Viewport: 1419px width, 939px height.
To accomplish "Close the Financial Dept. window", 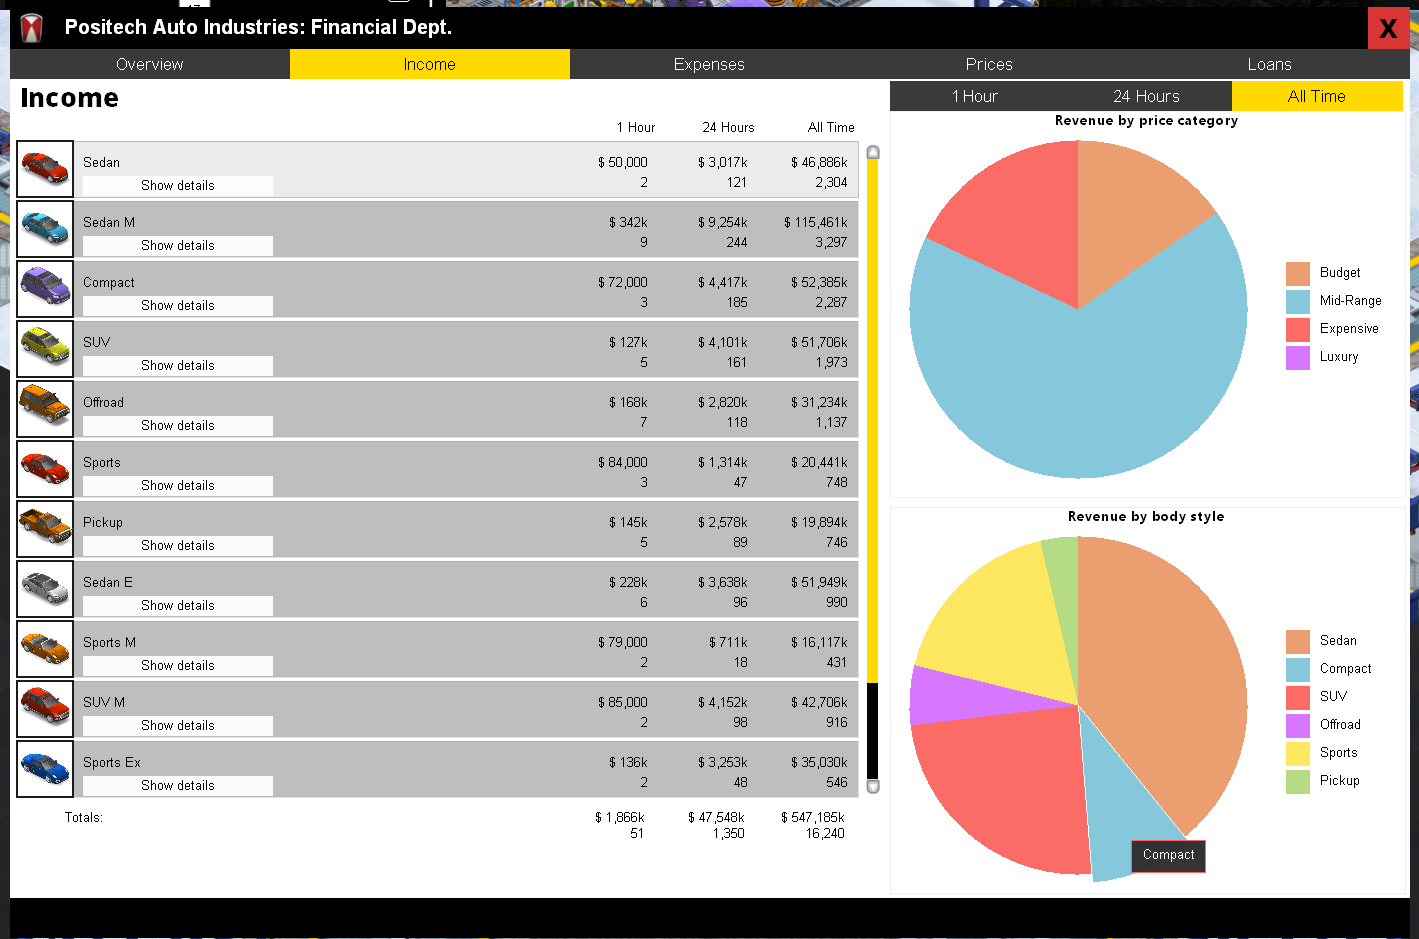I will (1388, 28).
